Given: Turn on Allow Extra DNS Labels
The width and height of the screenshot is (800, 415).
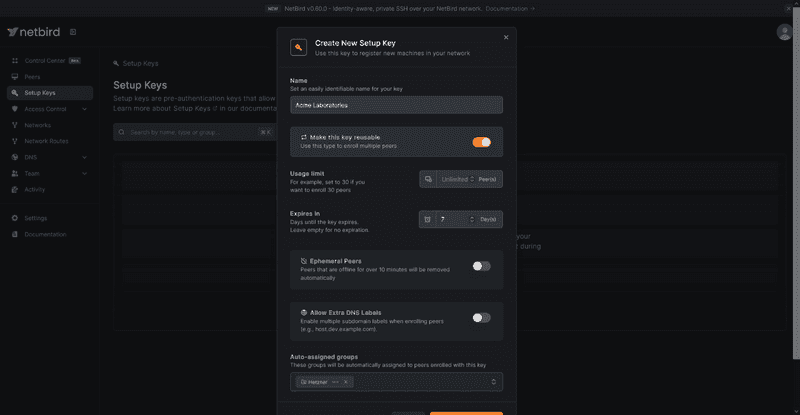Looking at the screenshot, I should point(481,317).
